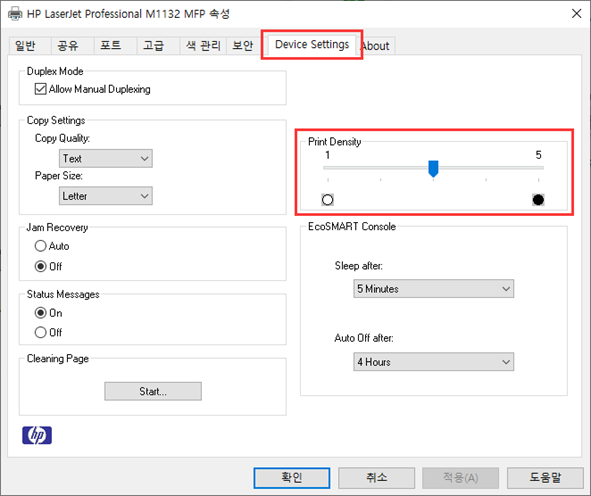591x496 pixels.
Task: Close the printer properties dialog
Action: click(x=576, y=14)
